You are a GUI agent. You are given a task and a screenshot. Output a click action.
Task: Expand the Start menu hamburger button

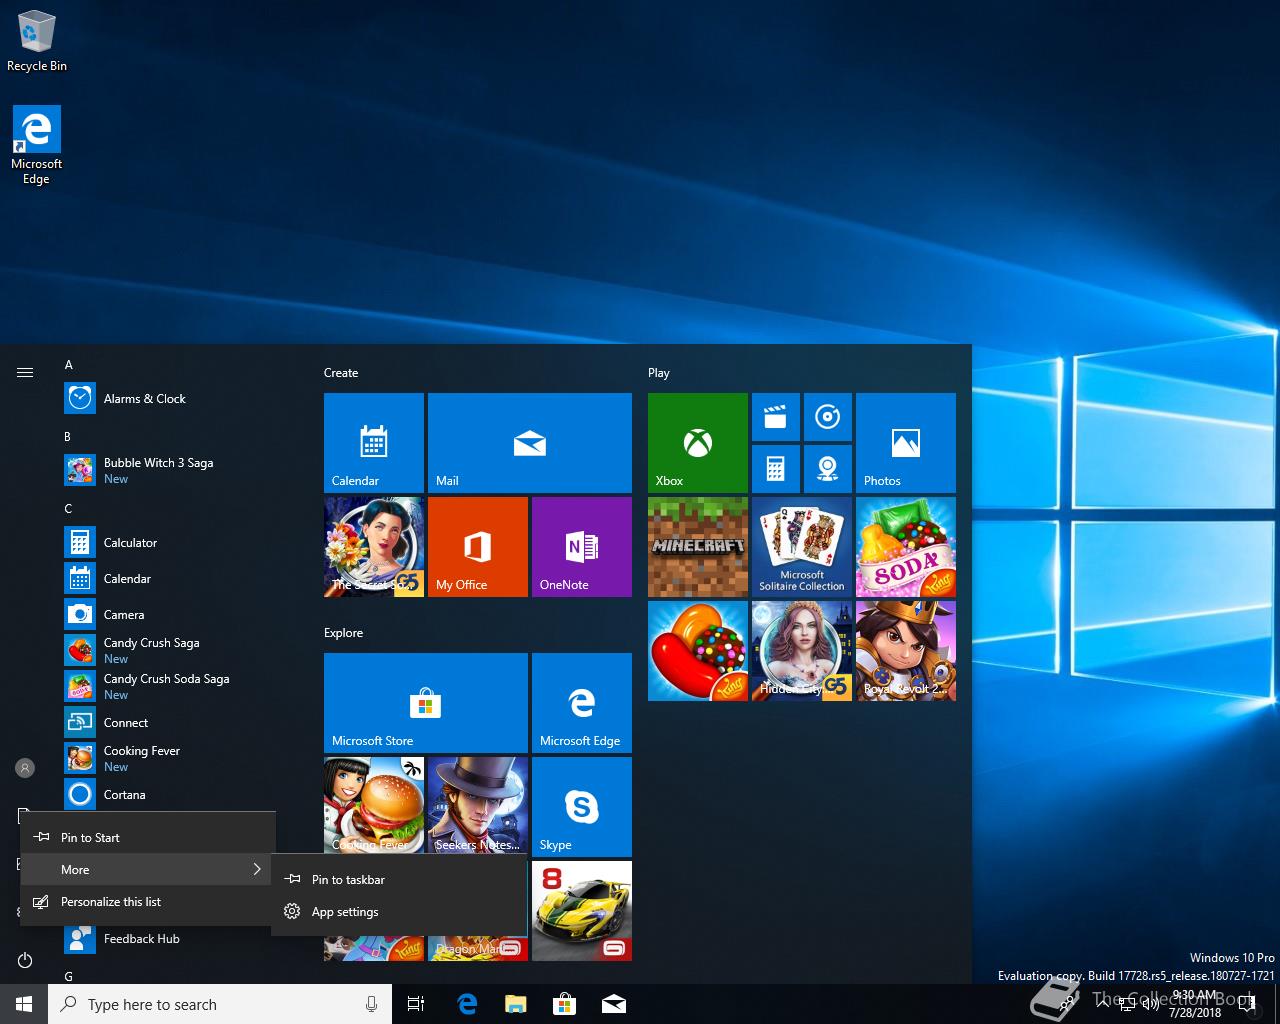[x=25, y=372]
